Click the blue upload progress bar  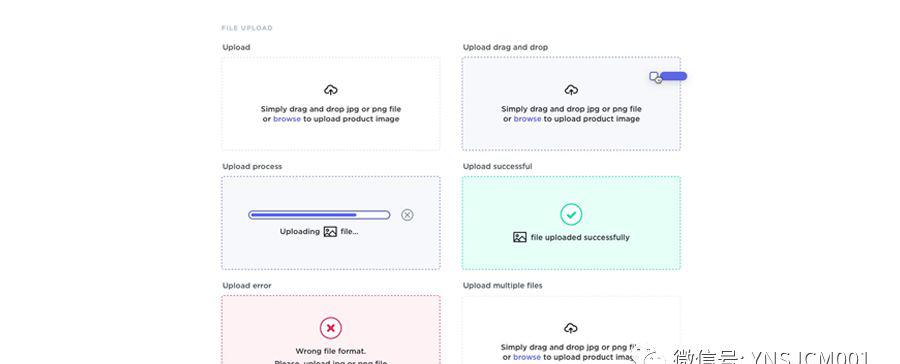click(319, 215)
